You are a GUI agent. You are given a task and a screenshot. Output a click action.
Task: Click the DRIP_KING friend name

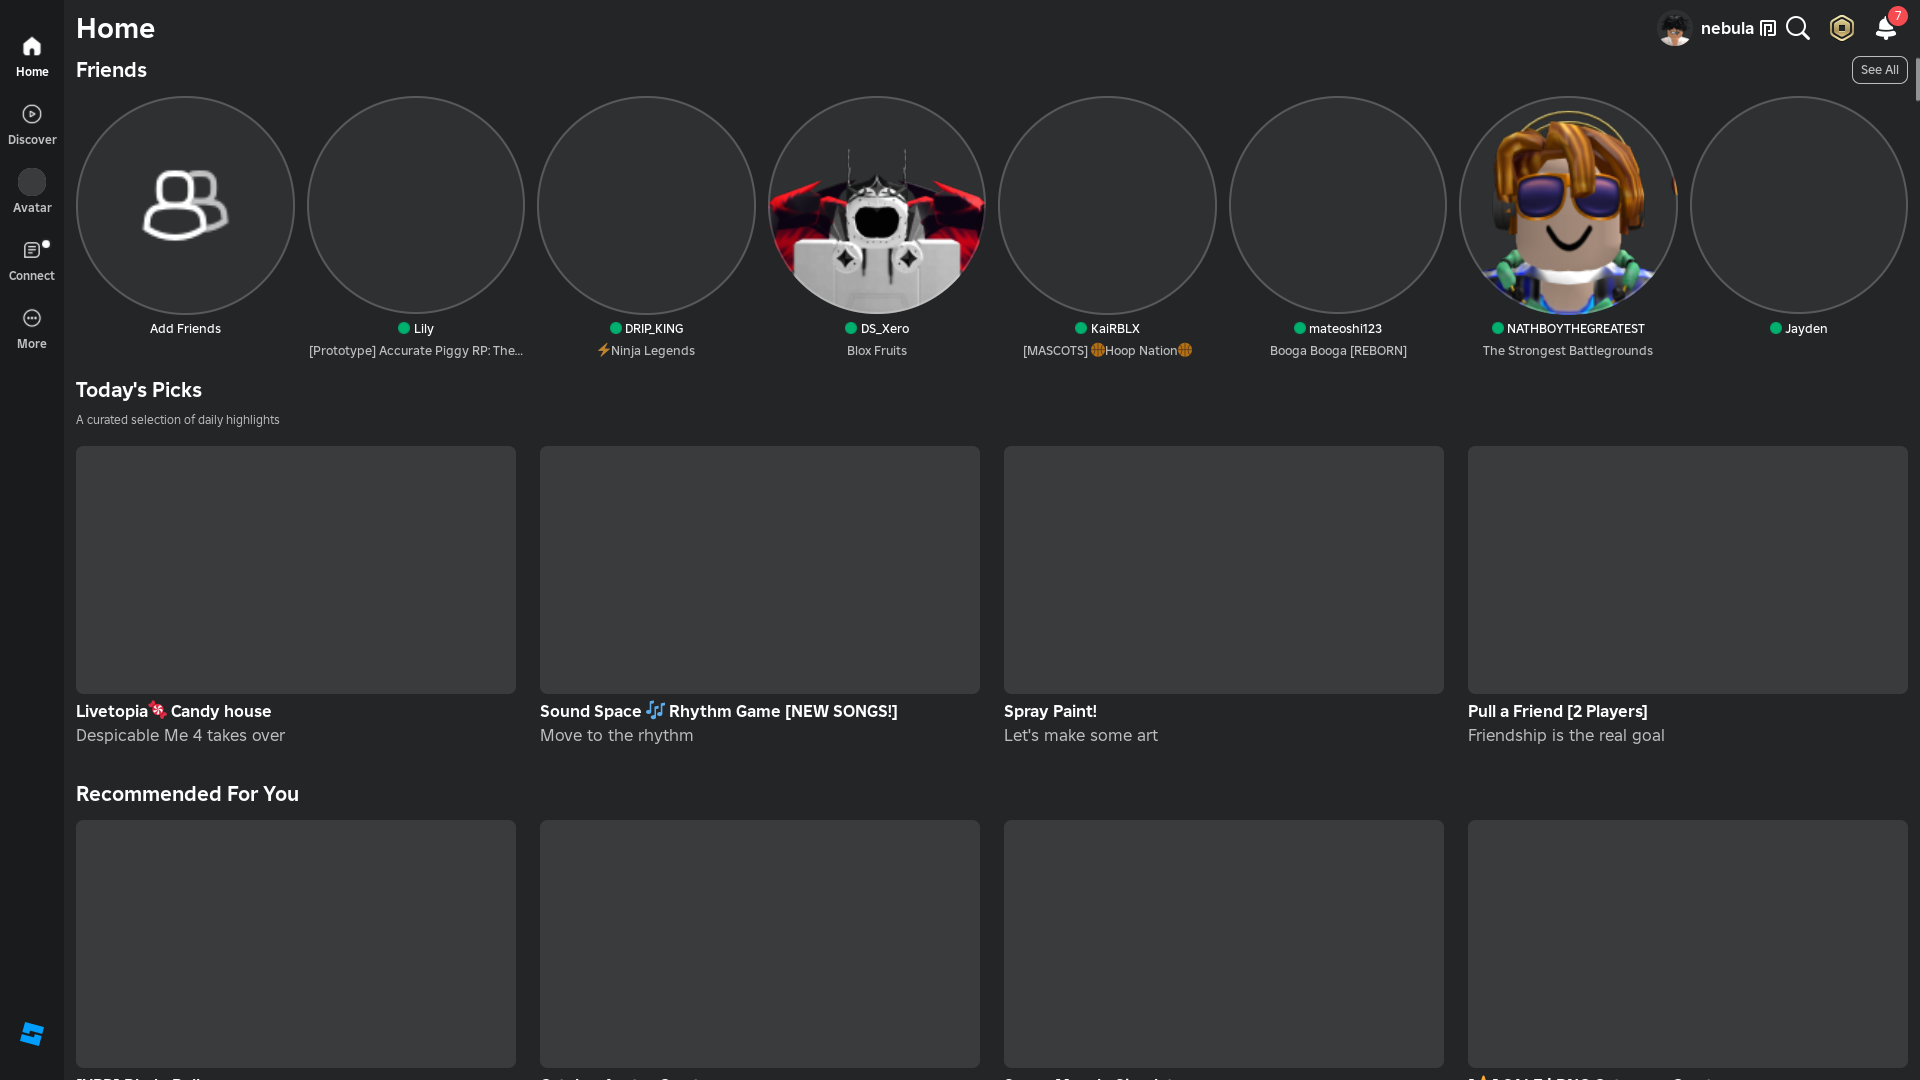coord(654,329)
